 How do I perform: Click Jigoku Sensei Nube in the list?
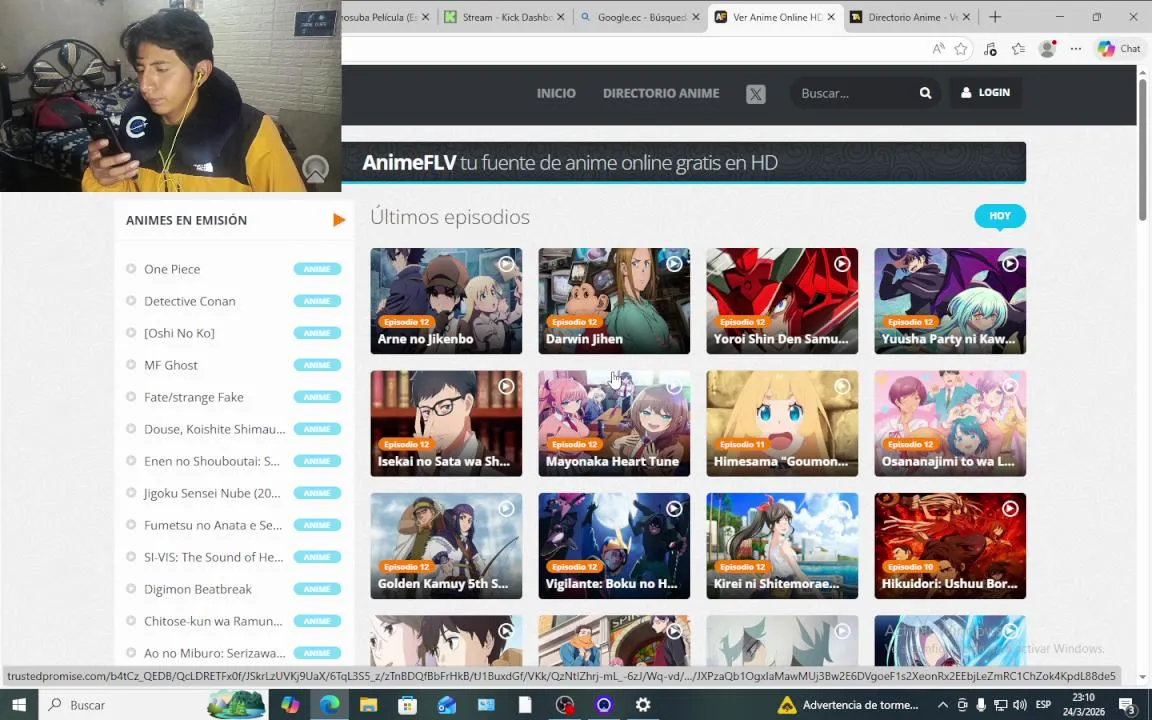pyautogui.click(x=212, y=493)
